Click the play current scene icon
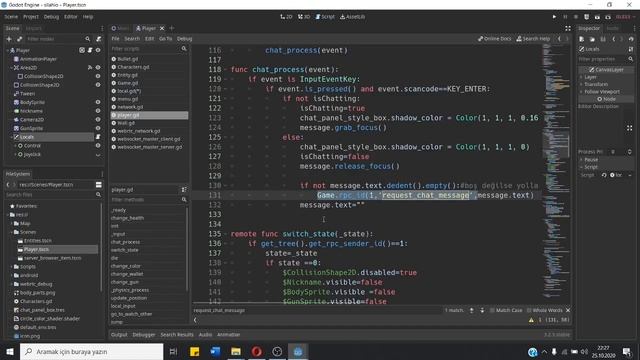640x360 pixels. pos(597,17)
